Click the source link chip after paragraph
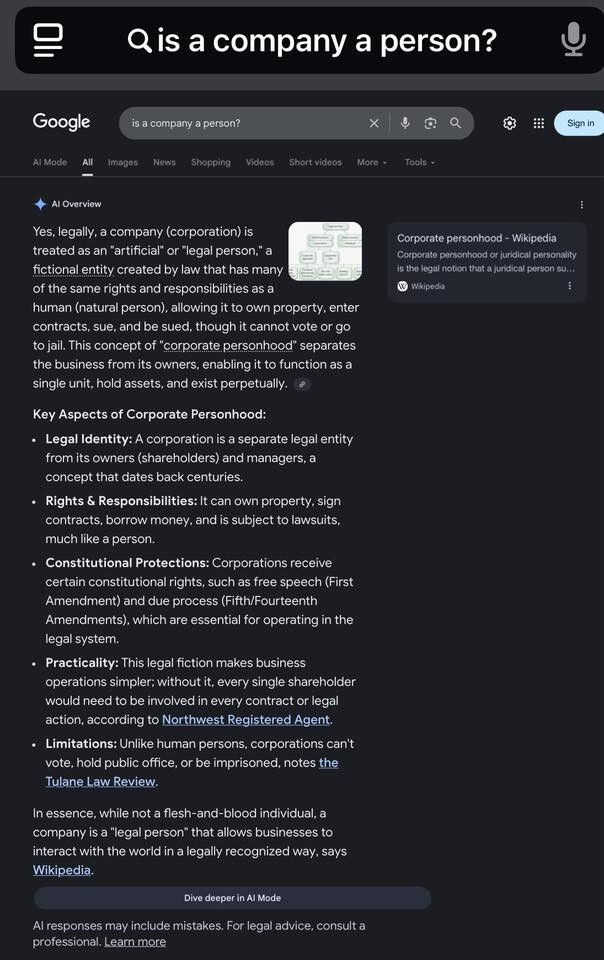Viewport: 604px width, 960px height. (x=302, y=384)
